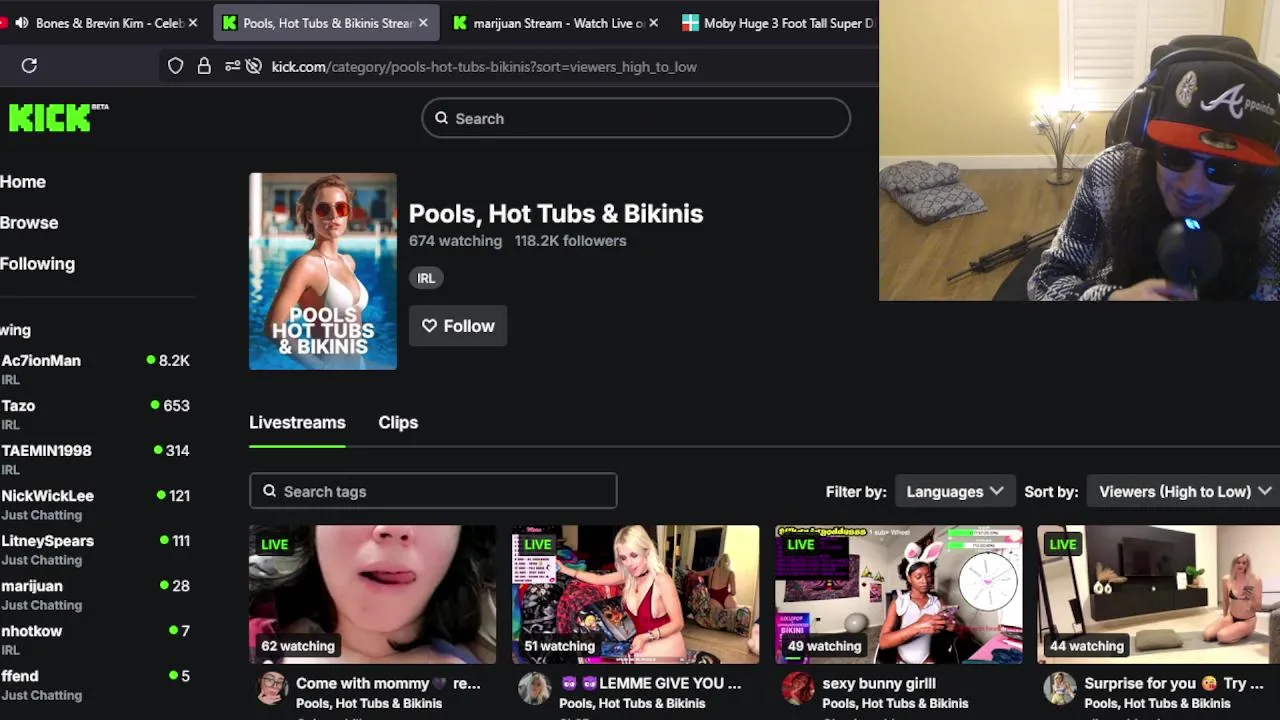Click the top Search field
The height and width of the screenshot is (720, 1280).
tap(636, 118)
